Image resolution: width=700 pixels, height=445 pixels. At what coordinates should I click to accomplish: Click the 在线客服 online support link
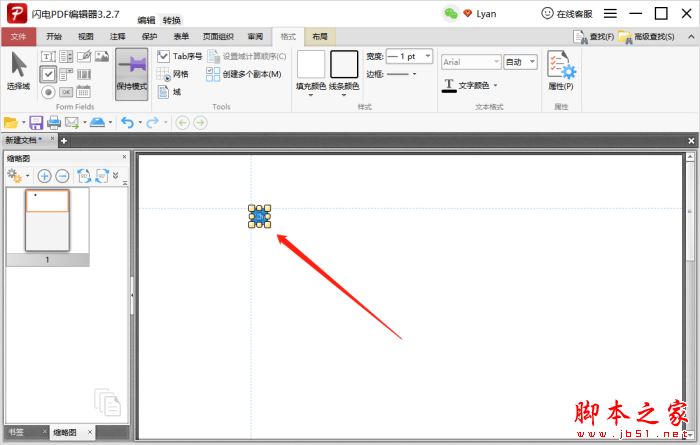click(x=567, y=14)
